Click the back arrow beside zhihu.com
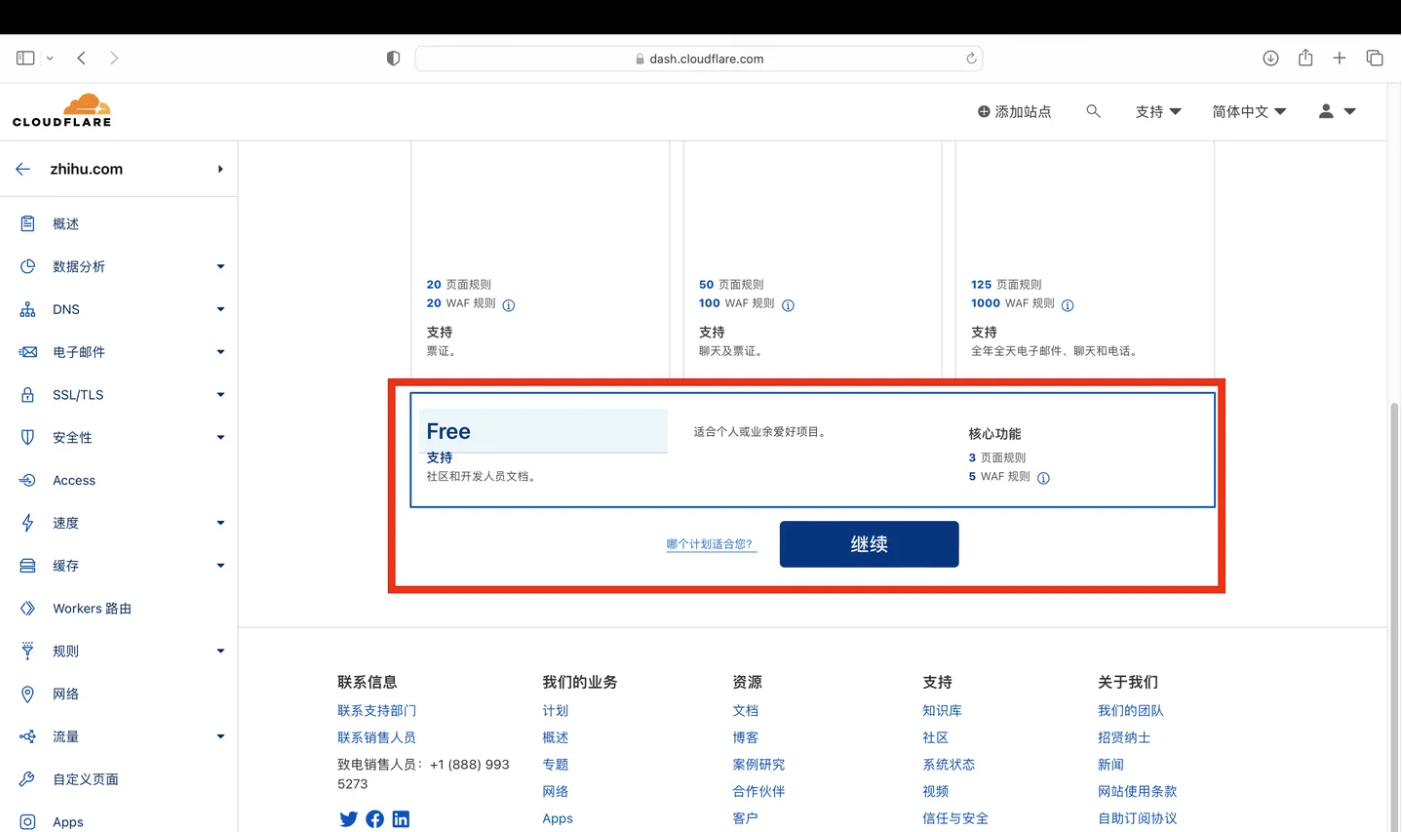This screenshot has height=832, width=1402. (x=23, y=169)
